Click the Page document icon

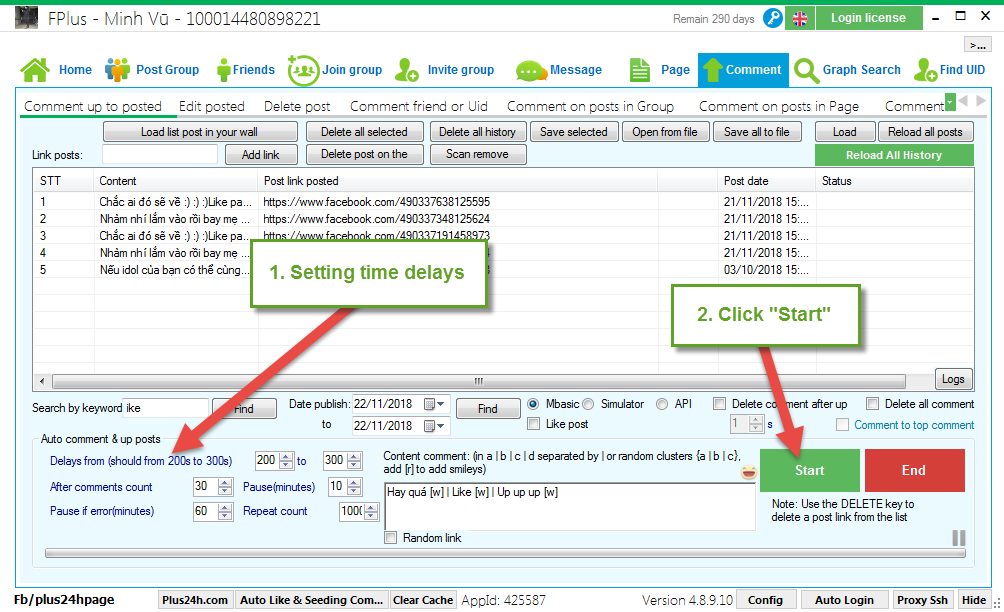(640, 70)
